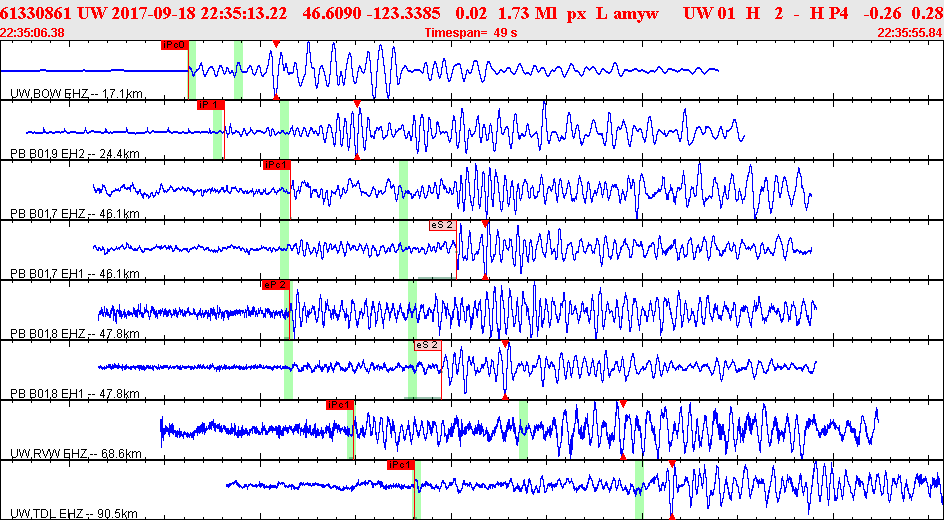Click the 'PB B018 EHZ -- 47.8km' station label
Image resolution: width=944 pixels, height=520 pixels.
pos(75,334)
